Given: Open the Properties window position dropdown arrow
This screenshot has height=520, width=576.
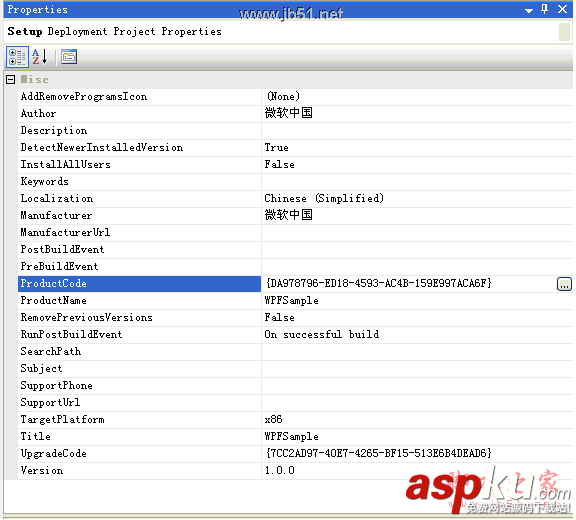Looking at the screenshot, I should pos(529,10).
